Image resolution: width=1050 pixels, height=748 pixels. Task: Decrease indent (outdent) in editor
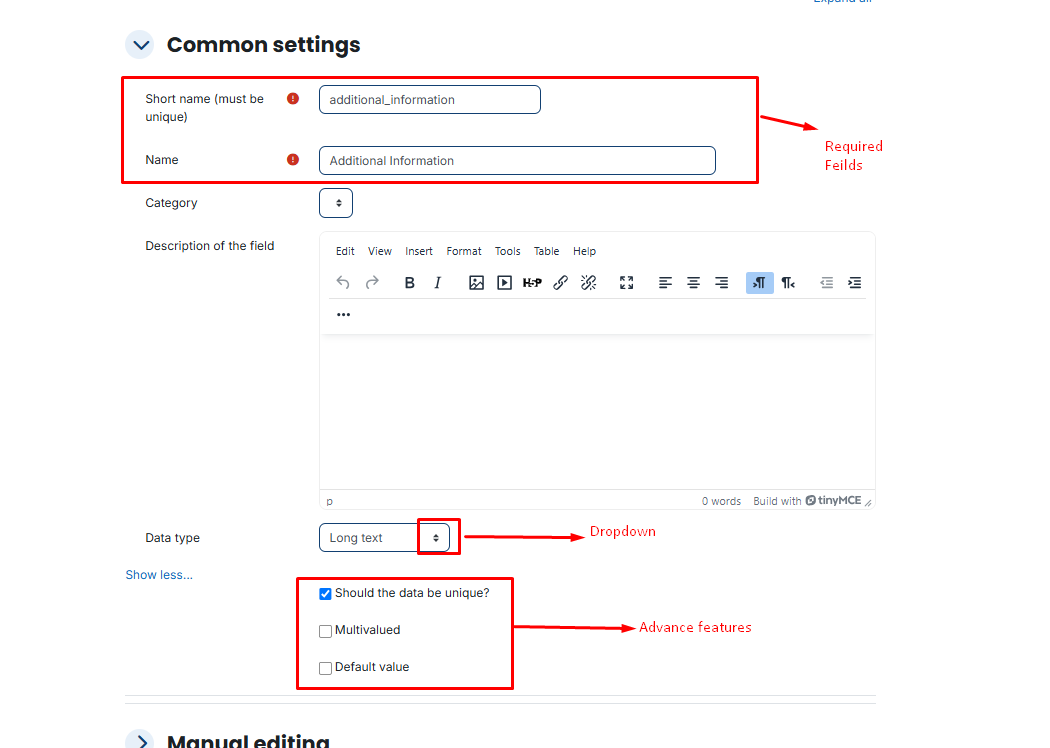click(826, 283)
